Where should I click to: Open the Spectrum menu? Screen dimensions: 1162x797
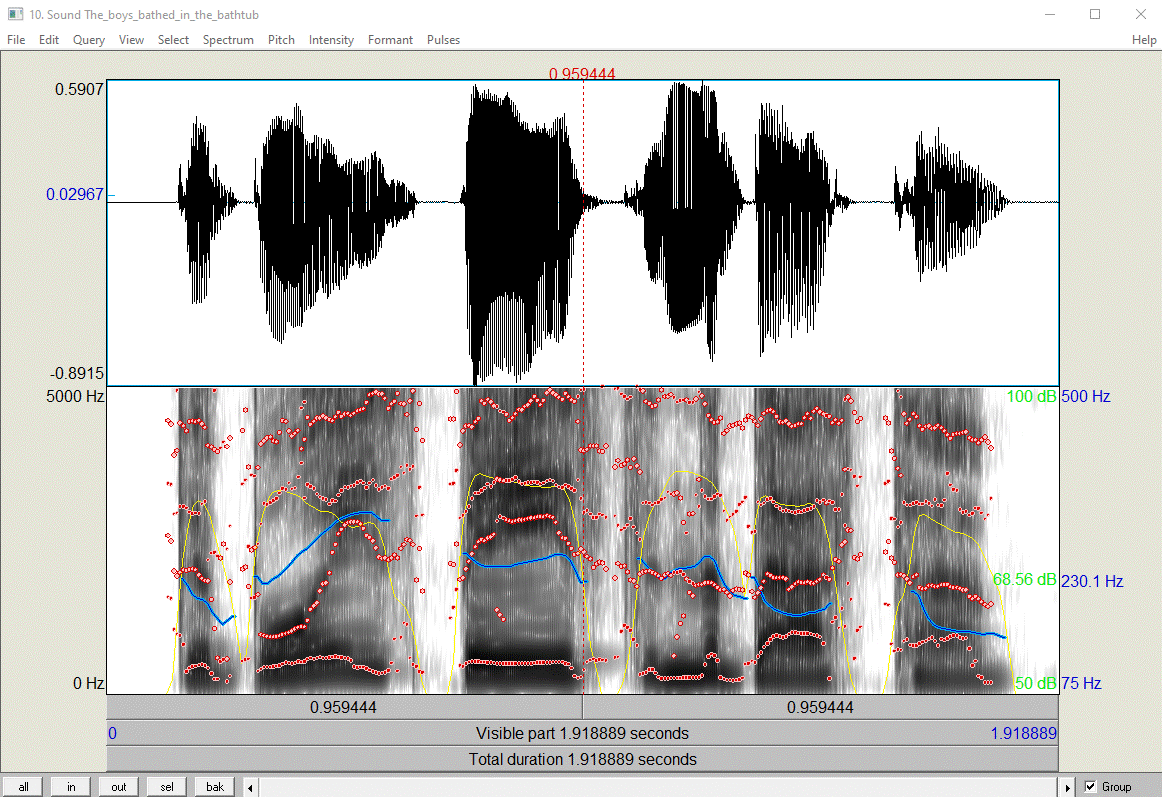coord(228,40)
